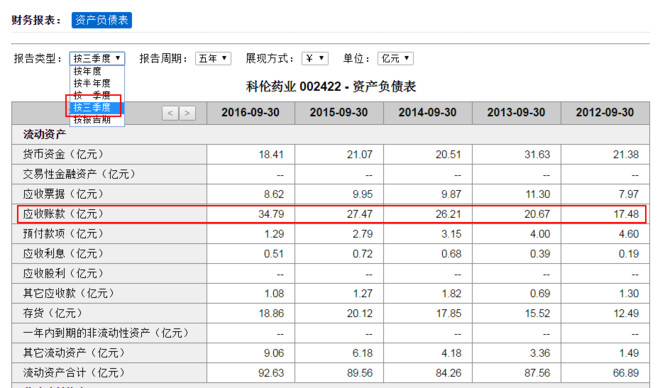The height and width of the screenshot is (388, 660).
Task: Click the 2016-09-30 column header
Action: click(250, 113)
